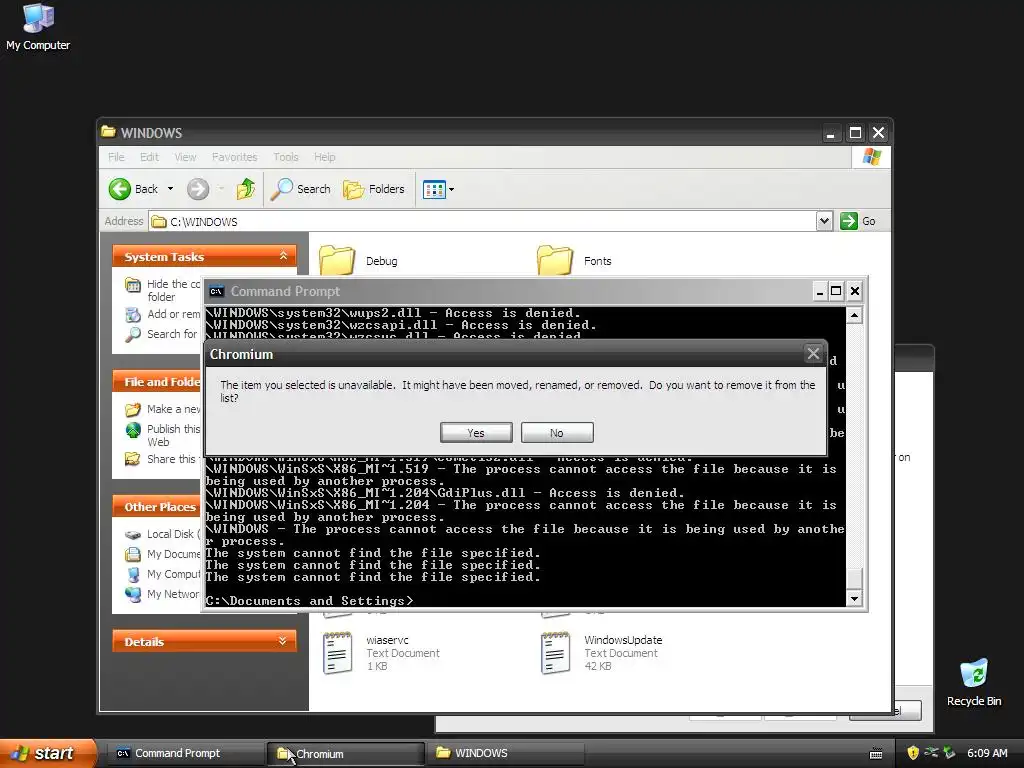Open My Network Places link

click(x=162, y=594)
